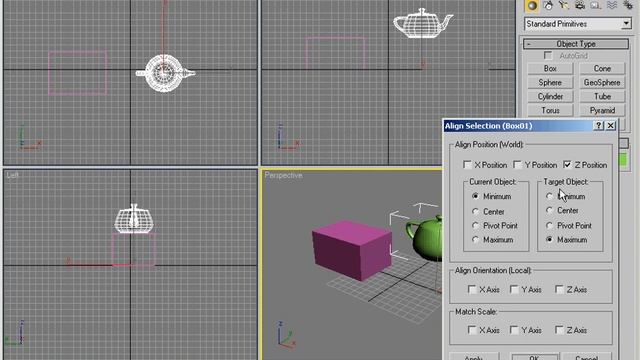Click the green object color swatch

(623, 160)
